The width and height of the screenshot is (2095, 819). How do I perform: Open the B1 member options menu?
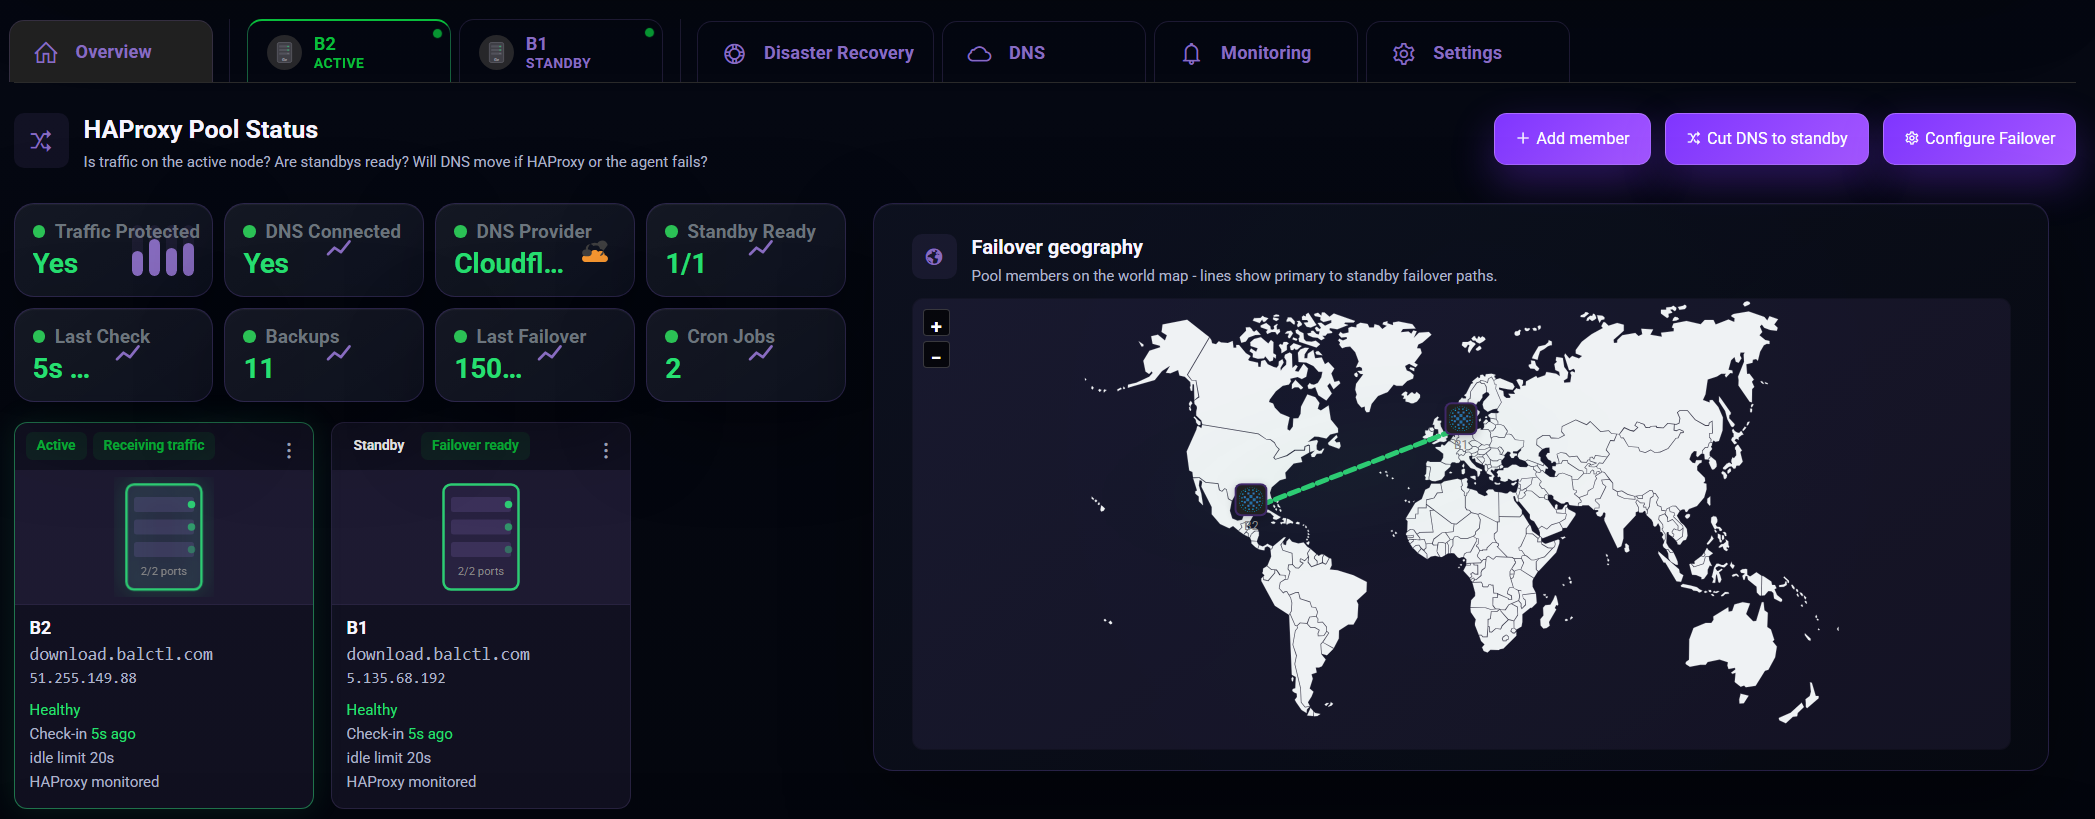coord(606,451)
